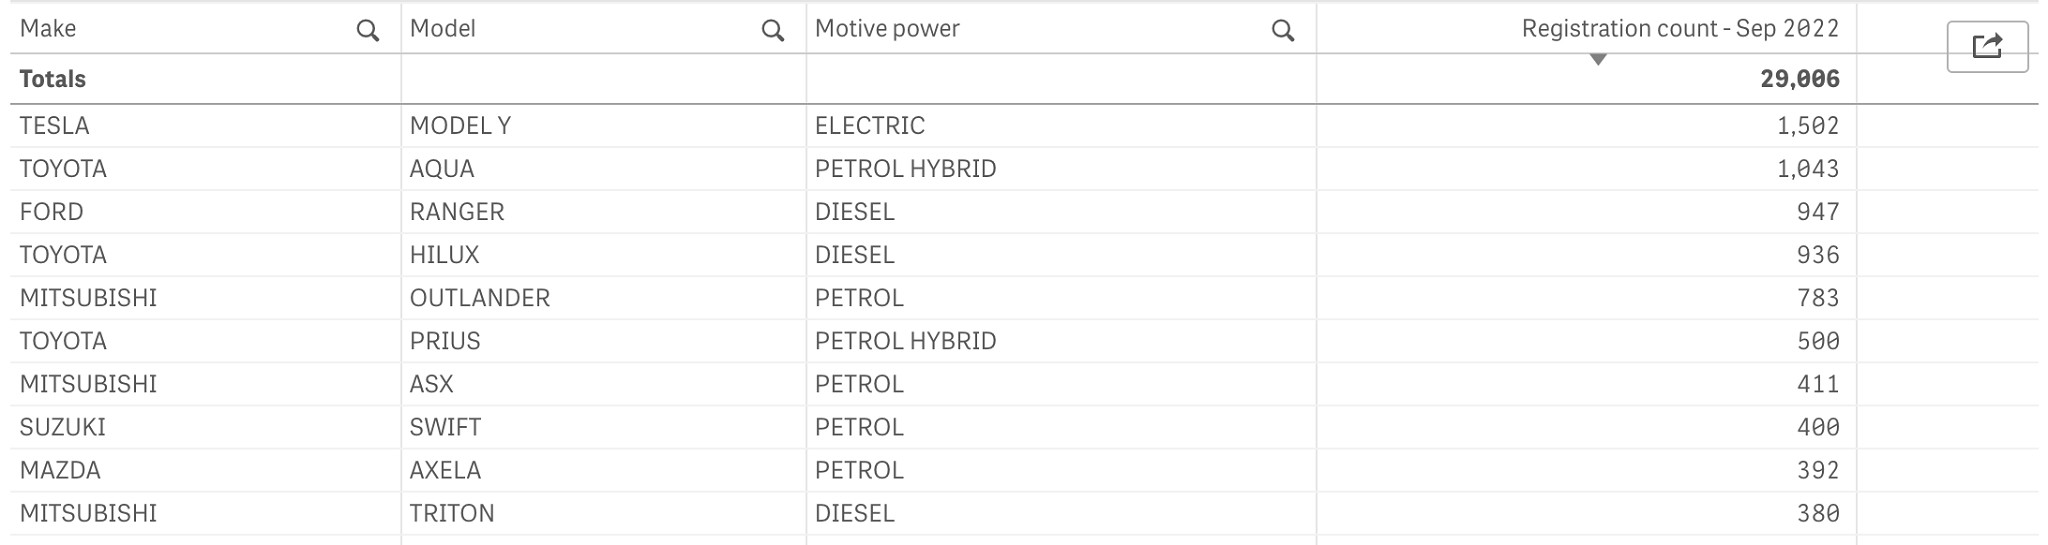Click Registration count - Sep 2022 header

1680,29
